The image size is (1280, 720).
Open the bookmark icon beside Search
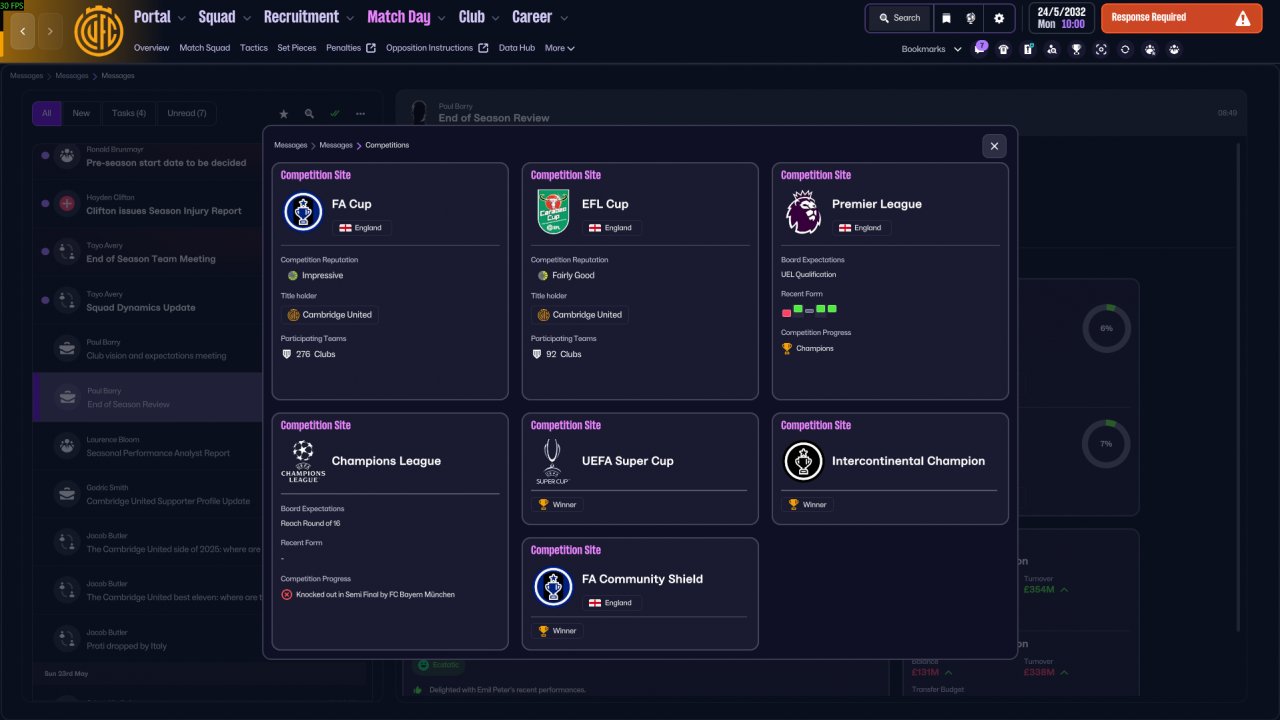click(946, 18)
